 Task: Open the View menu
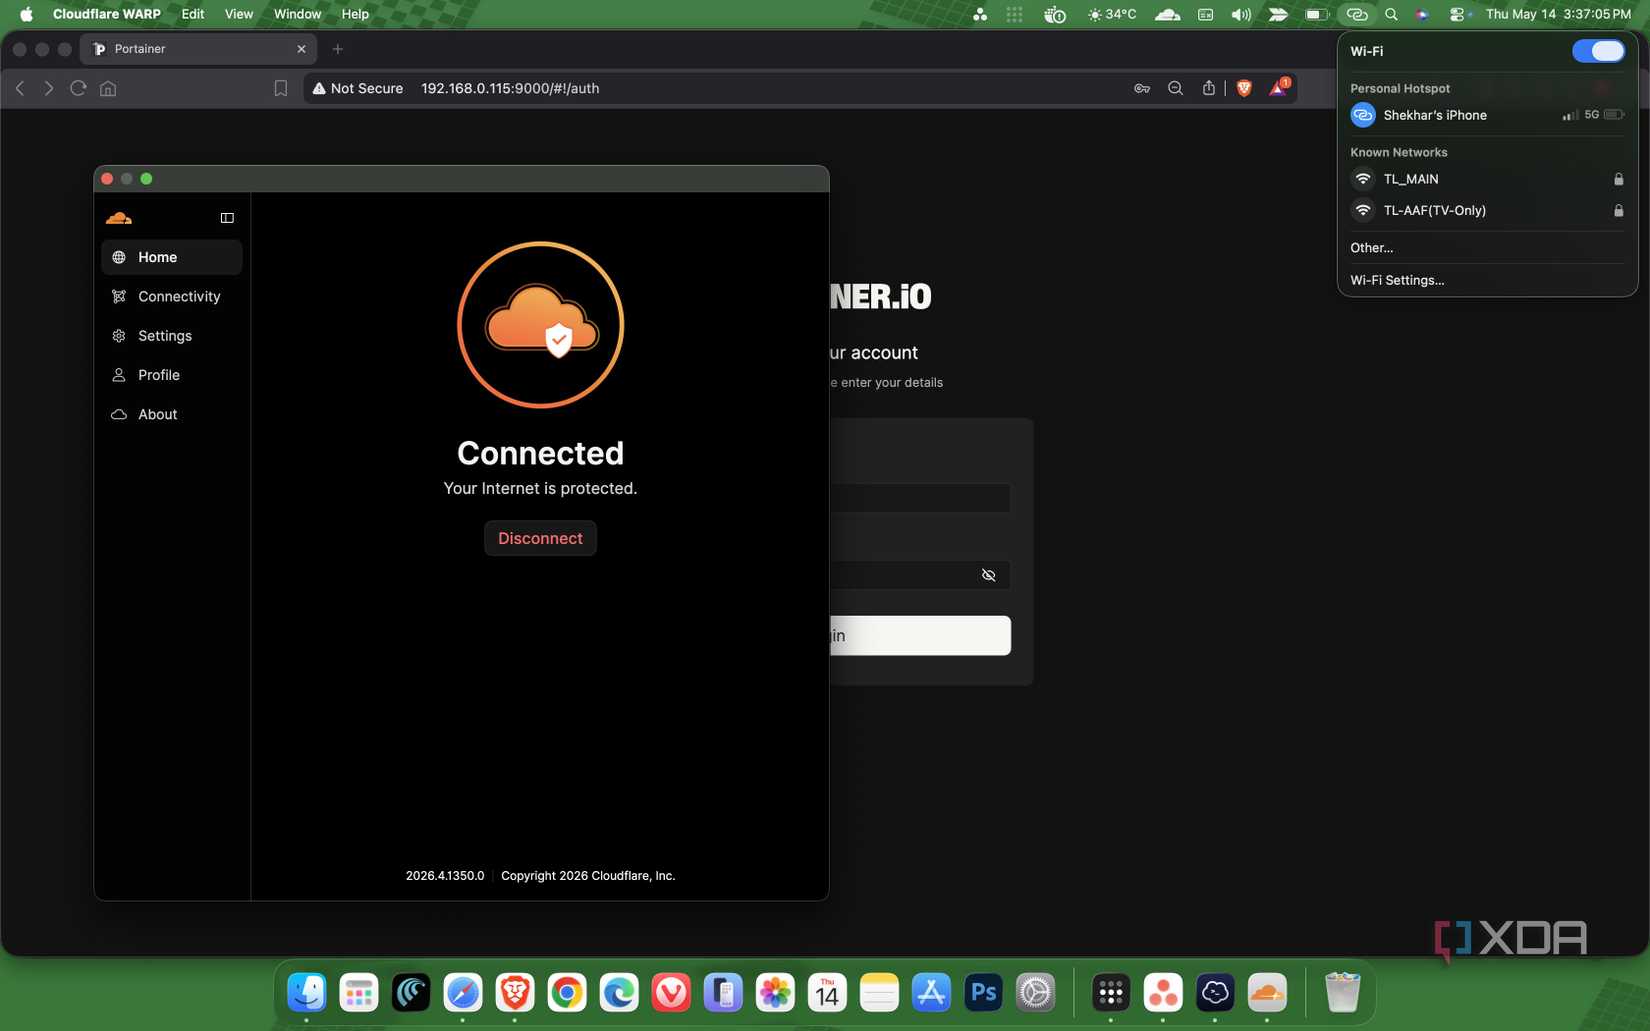239,14
